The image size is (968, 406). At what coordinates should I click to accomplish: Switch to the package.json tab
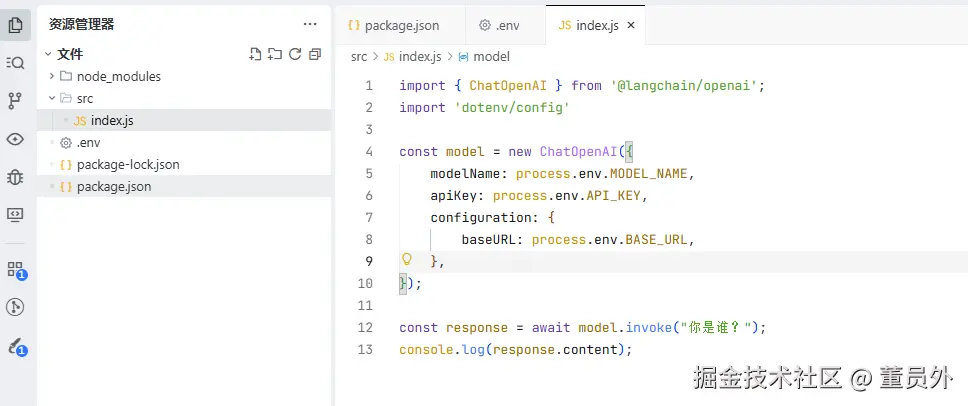pyautogui.click(x=392, y=25)
